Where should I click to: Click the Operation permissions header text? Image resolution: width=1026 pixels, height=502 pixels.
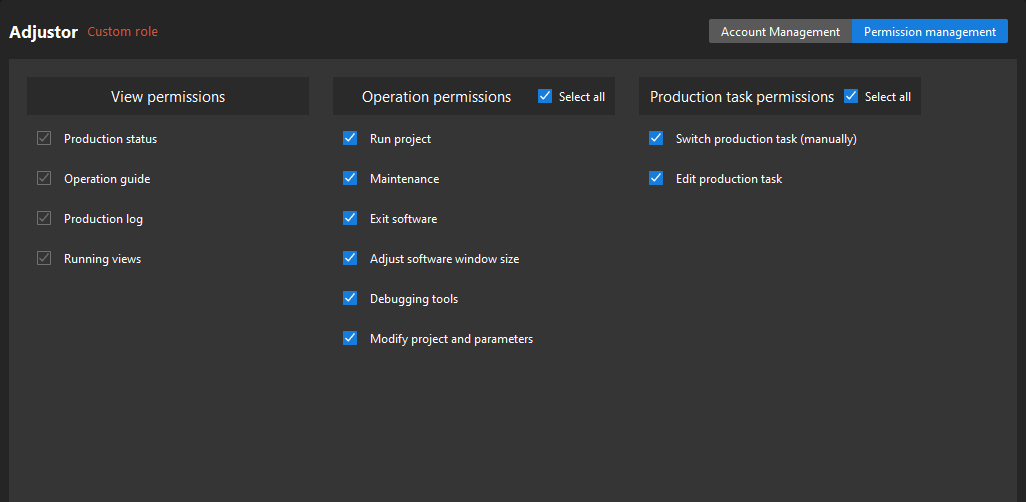point(436,97)
